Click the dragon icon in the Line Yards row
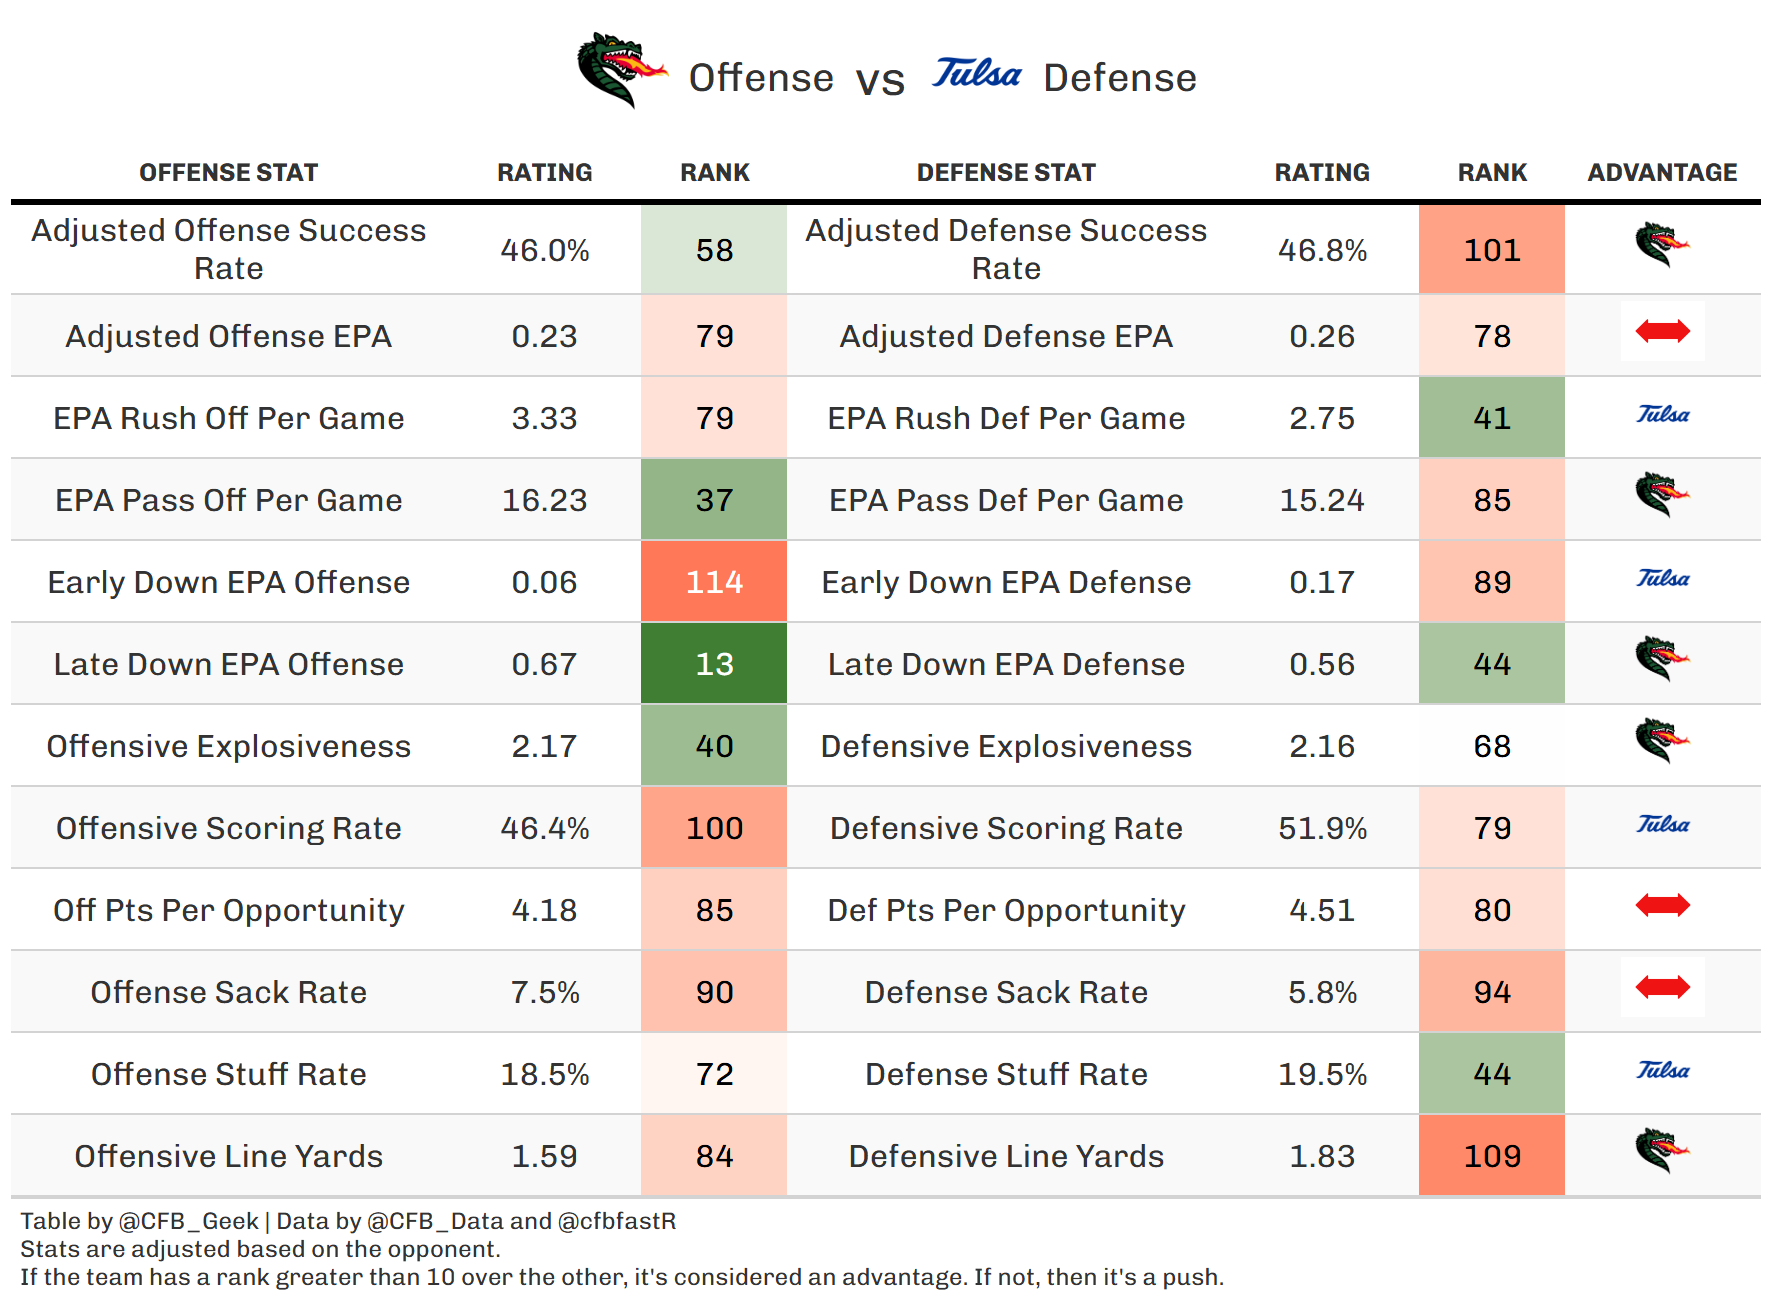Image resolution: width=1770 pixels, height=1312 pixels. (x=1662, y=1151)
